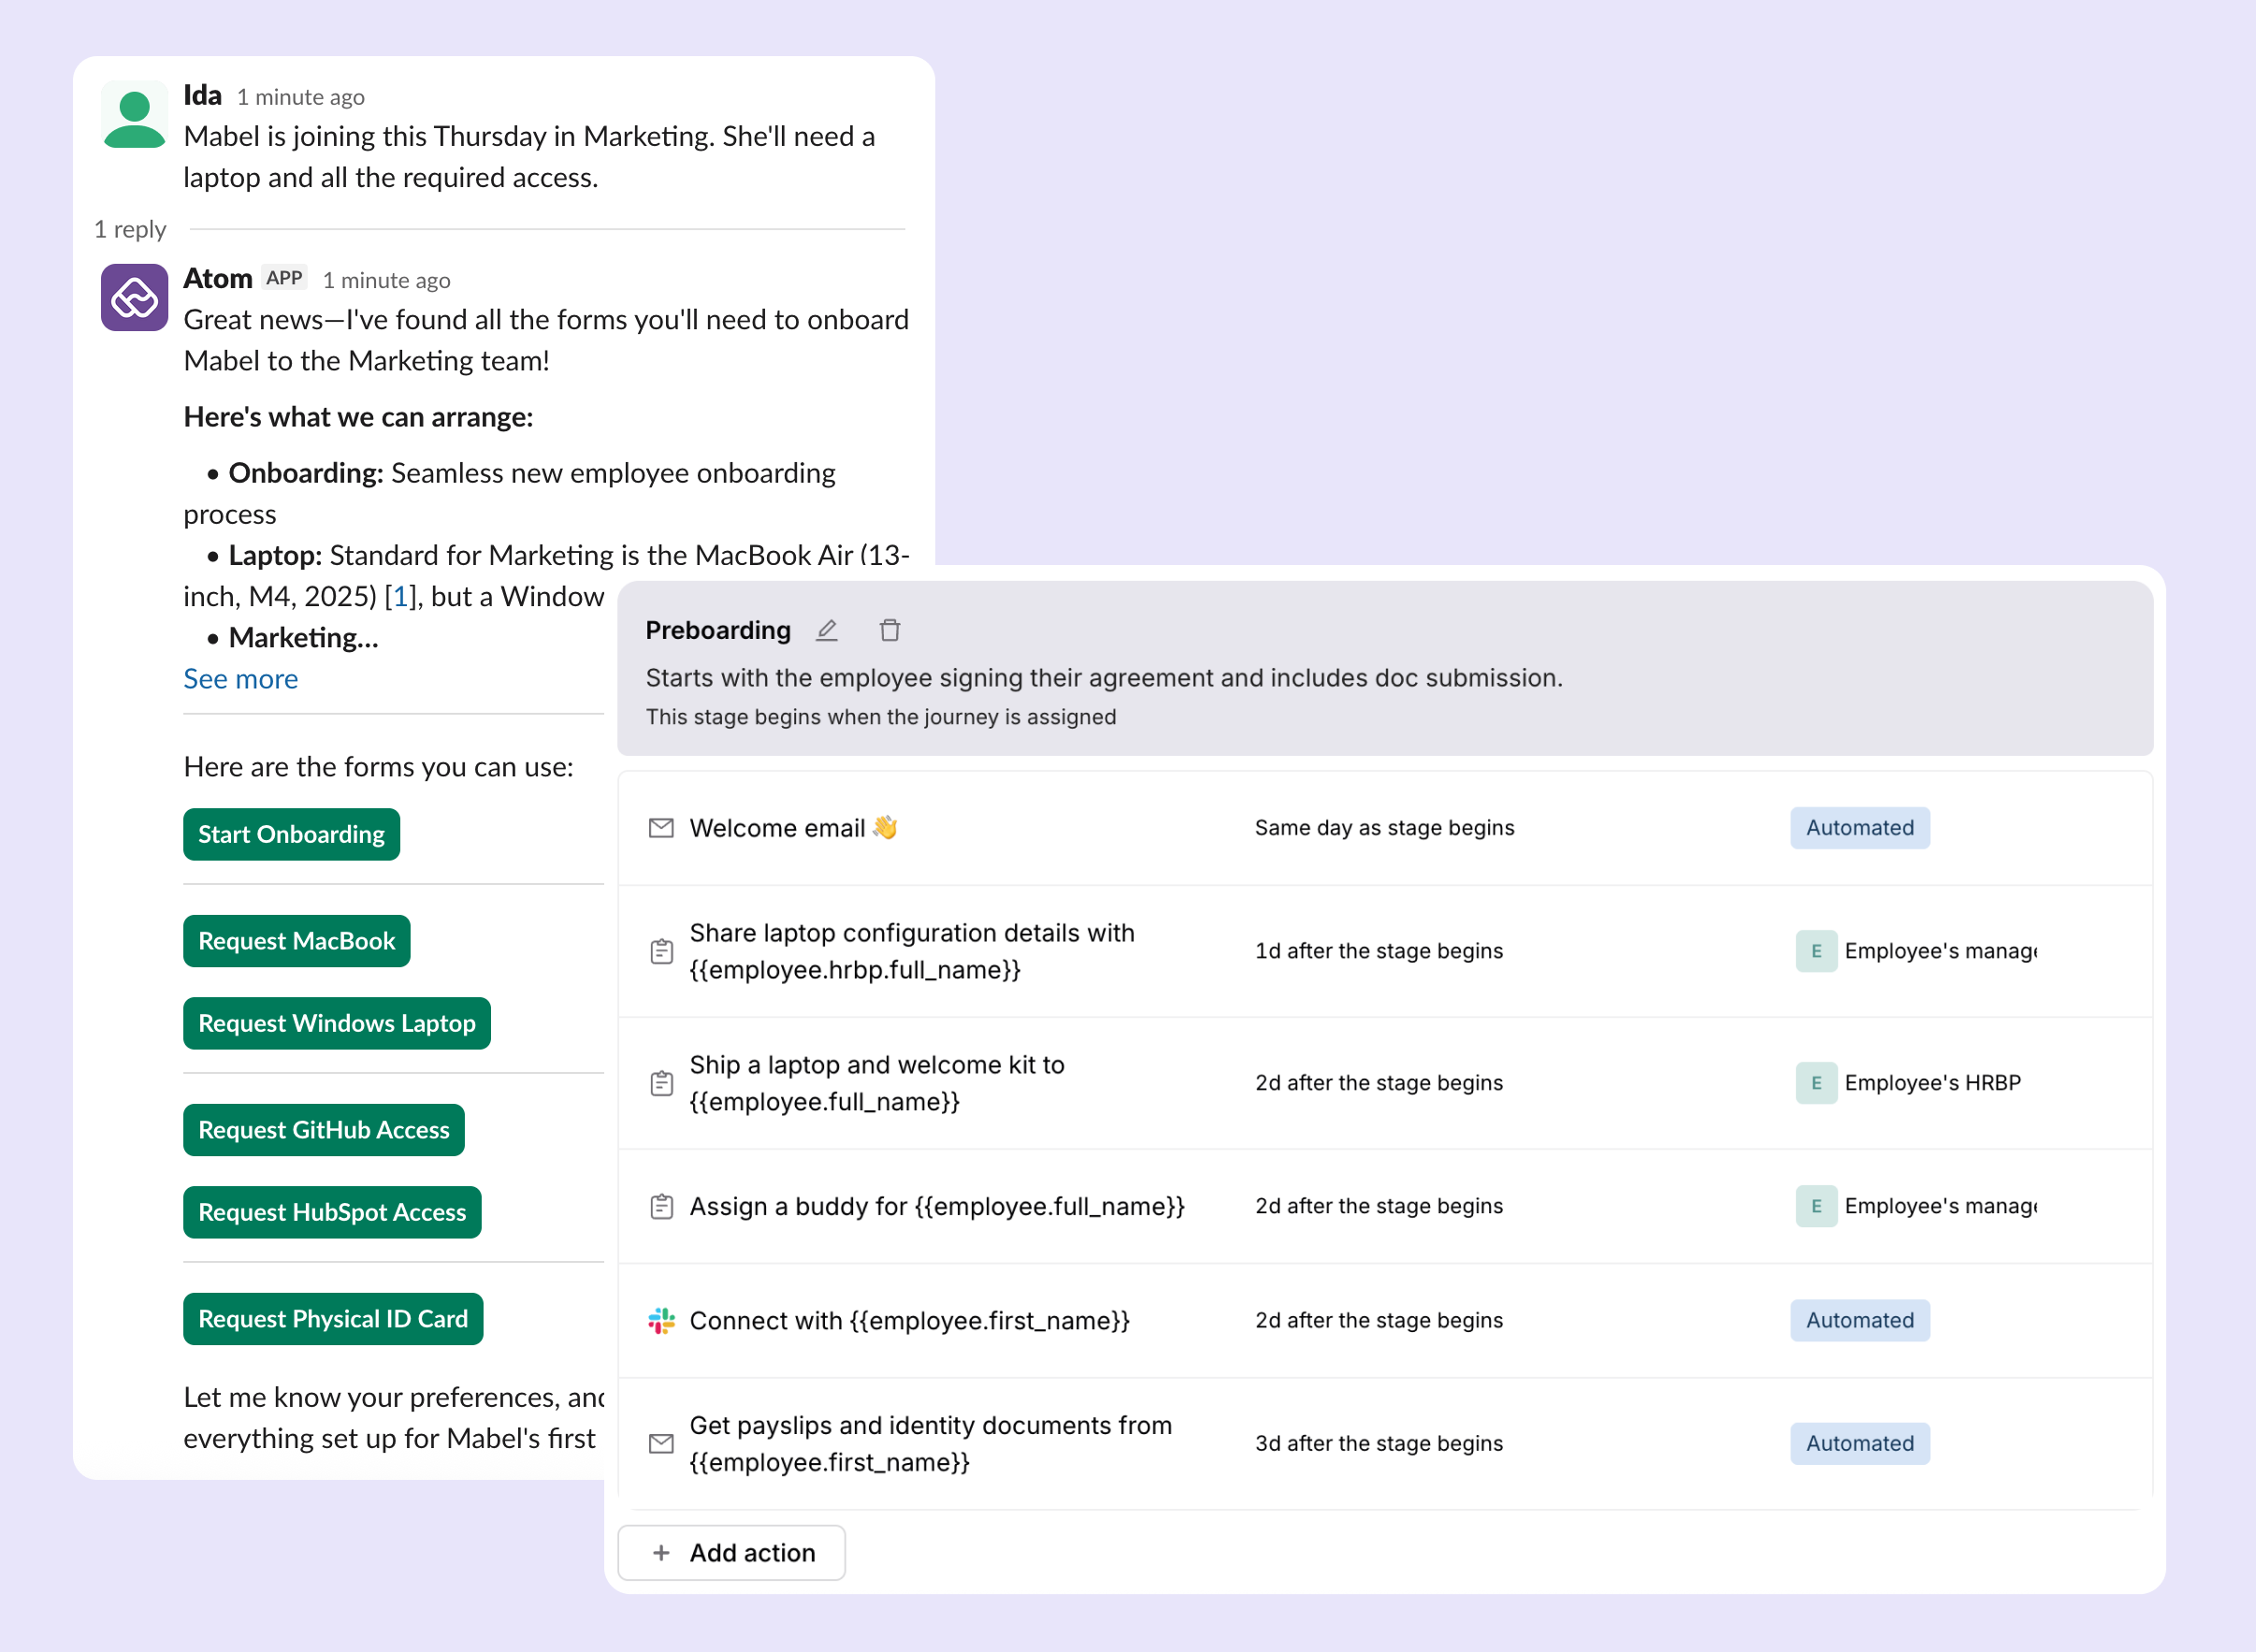Click the Preboarding edit pencil icon
The height and width of the screenshot is (1652, 2256).
point(826,630)
